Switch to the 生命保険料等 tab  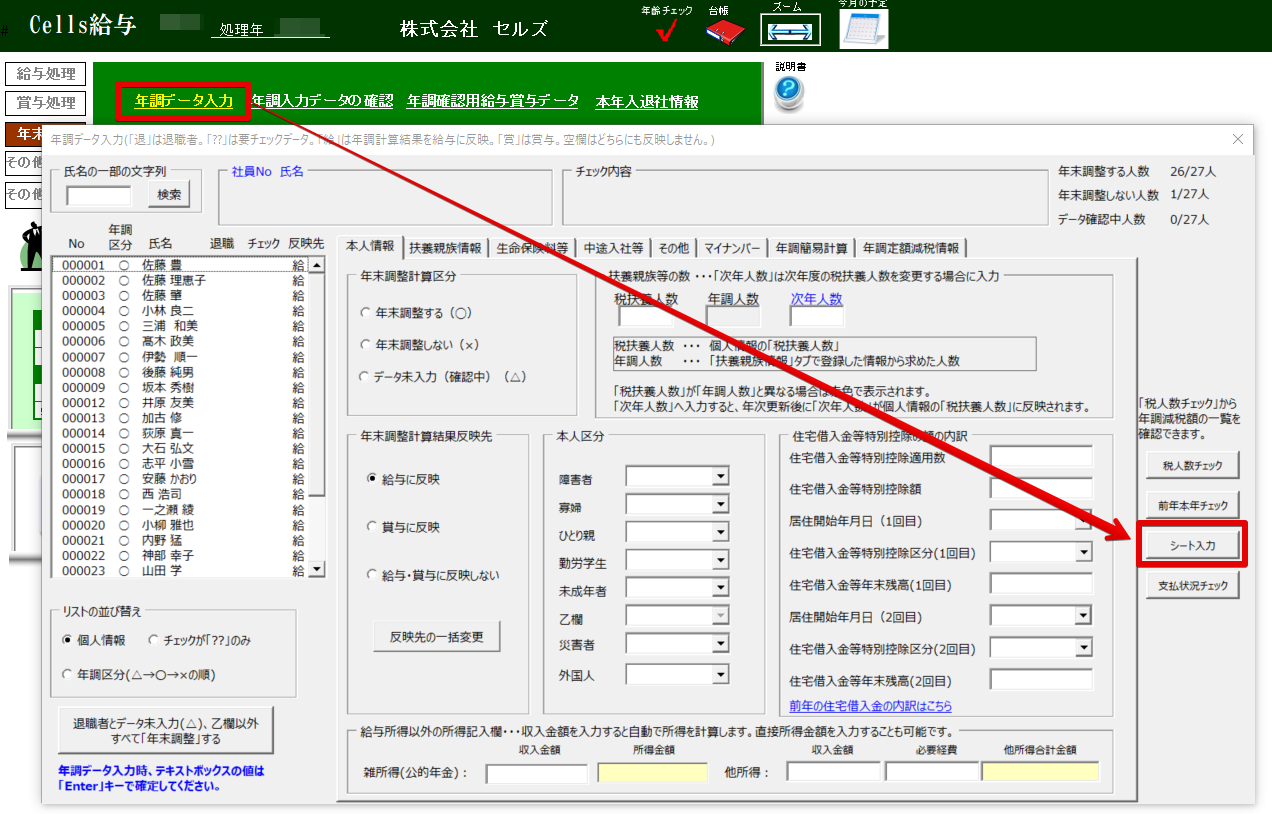click(532, 248)
